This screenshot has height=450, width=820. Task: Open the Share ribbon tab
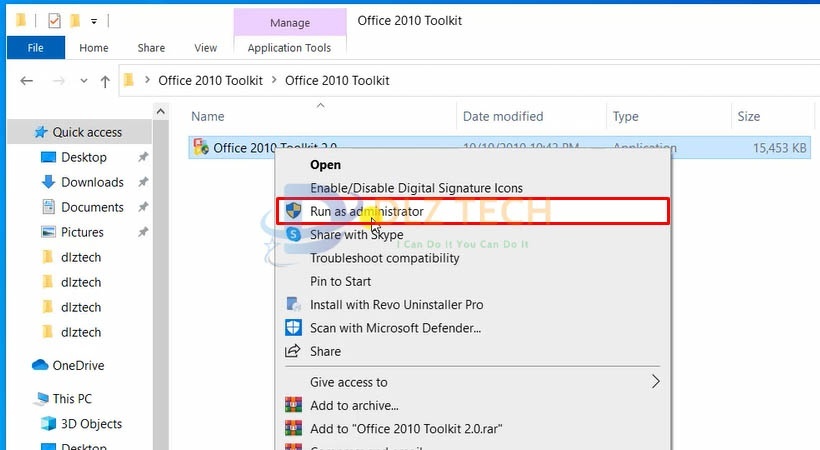(151, 48)
